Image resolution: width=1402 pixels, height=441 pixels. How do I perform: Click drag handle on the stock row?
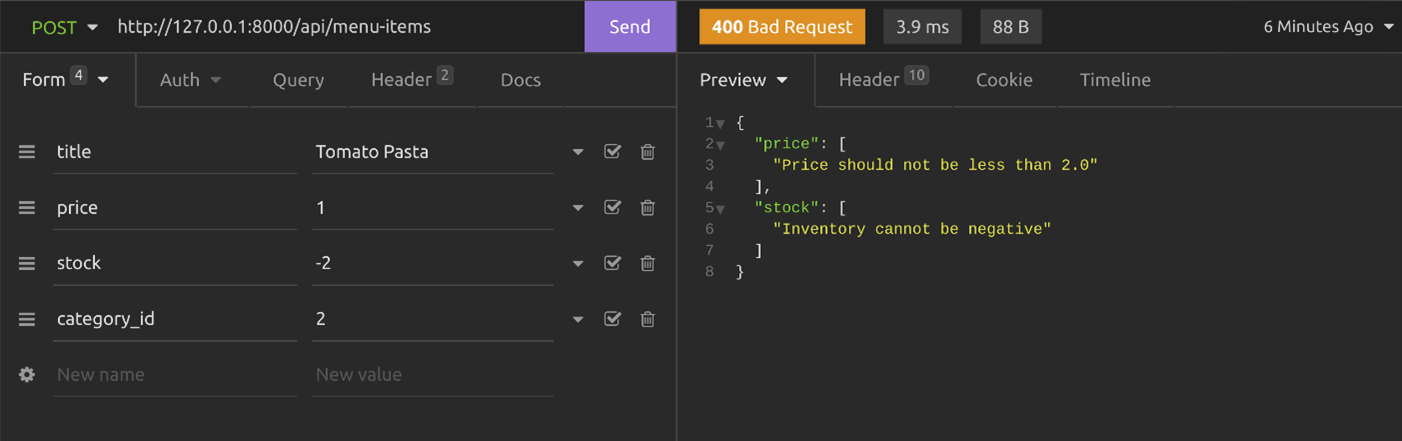click(27, 263)
